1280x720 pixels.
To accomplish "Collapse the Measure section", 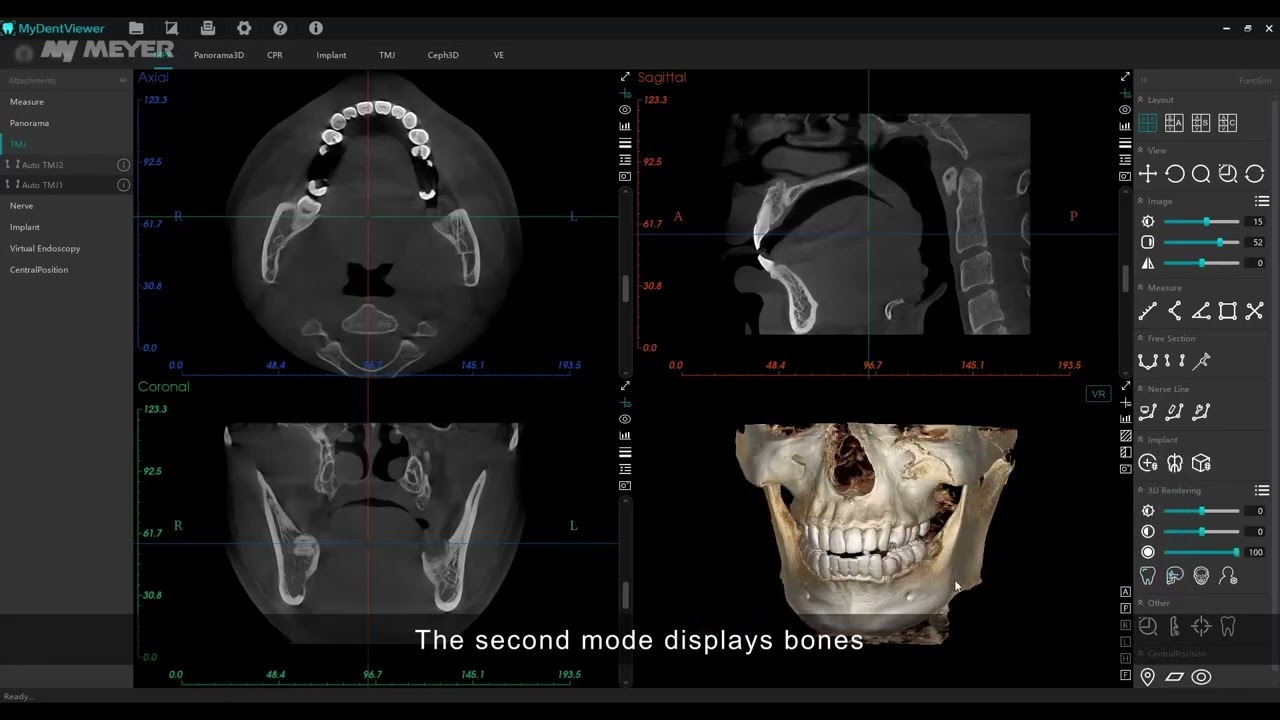I will click(x=1141, y=288).
